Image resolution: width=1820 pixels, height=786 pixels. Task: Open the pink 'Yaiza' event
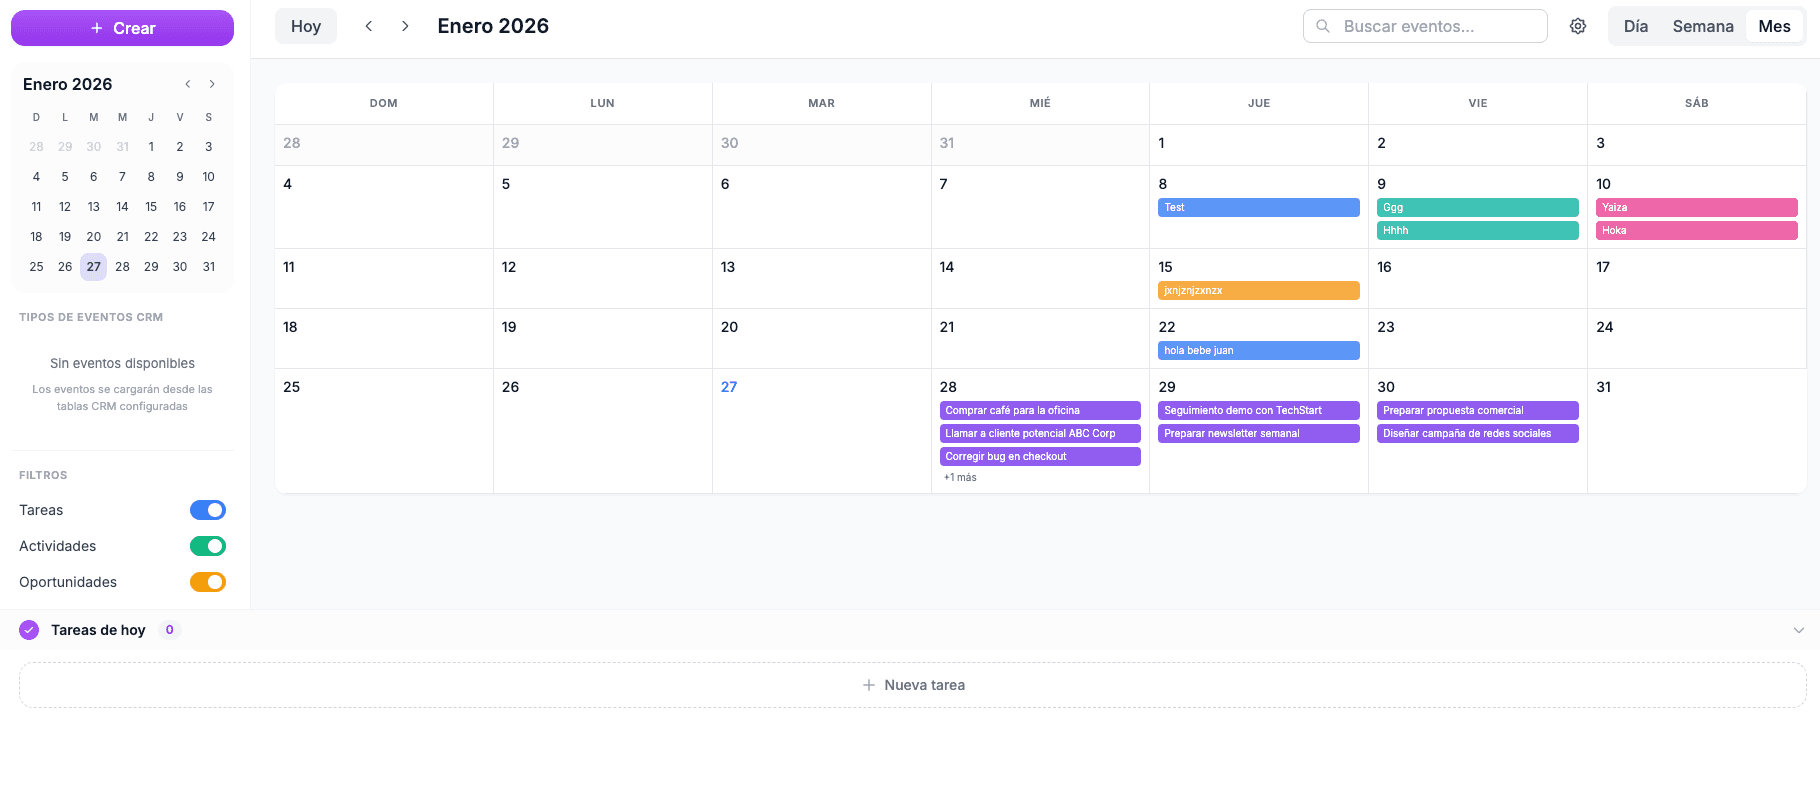[x=1697, y=208]
